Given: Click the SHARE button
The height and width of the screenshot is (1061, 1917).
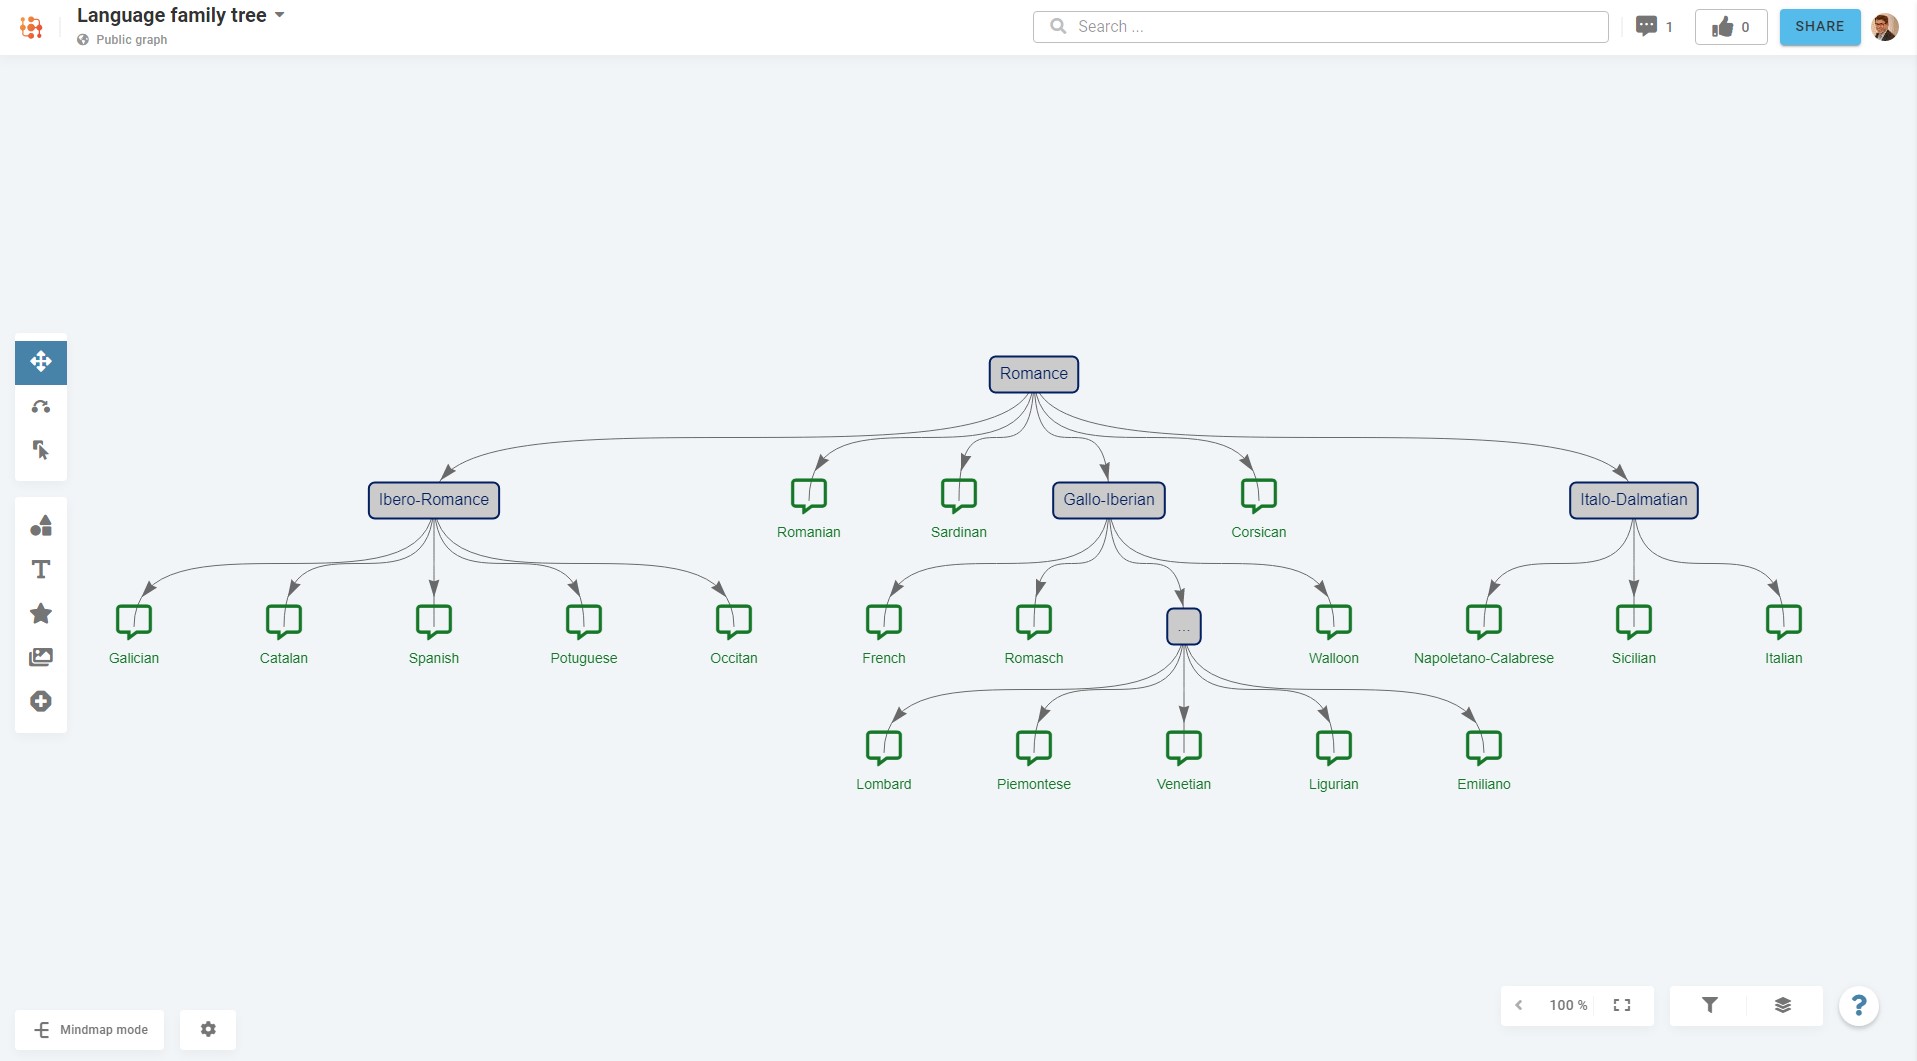Looking at the screenshot, I should [x=1818, y=27].
